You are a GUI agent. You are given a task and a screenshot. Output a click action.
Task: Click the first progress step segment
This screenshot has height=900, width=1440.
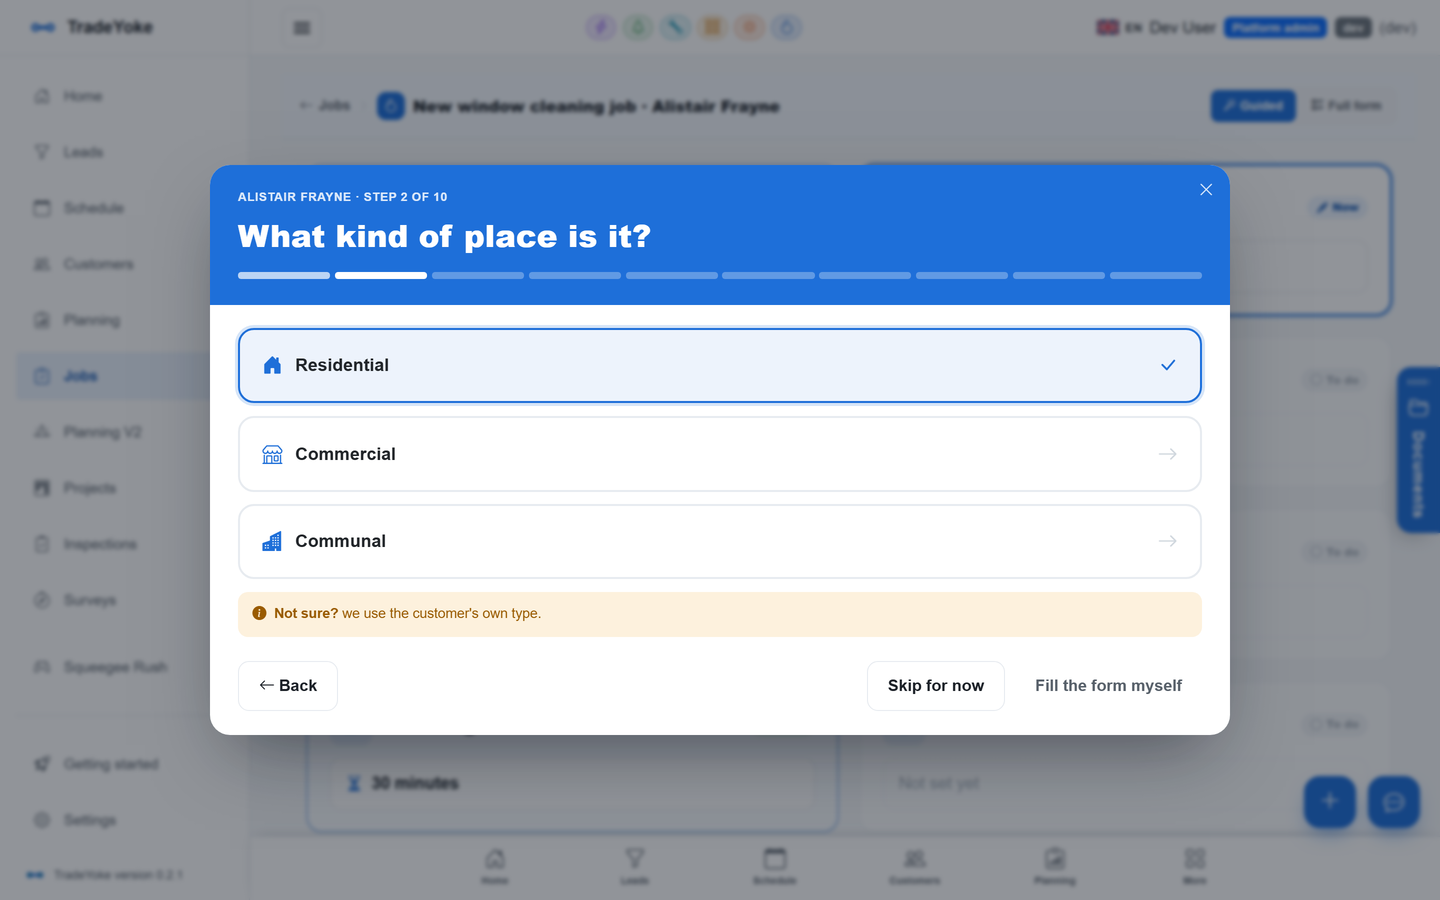[x=284, y=275]
